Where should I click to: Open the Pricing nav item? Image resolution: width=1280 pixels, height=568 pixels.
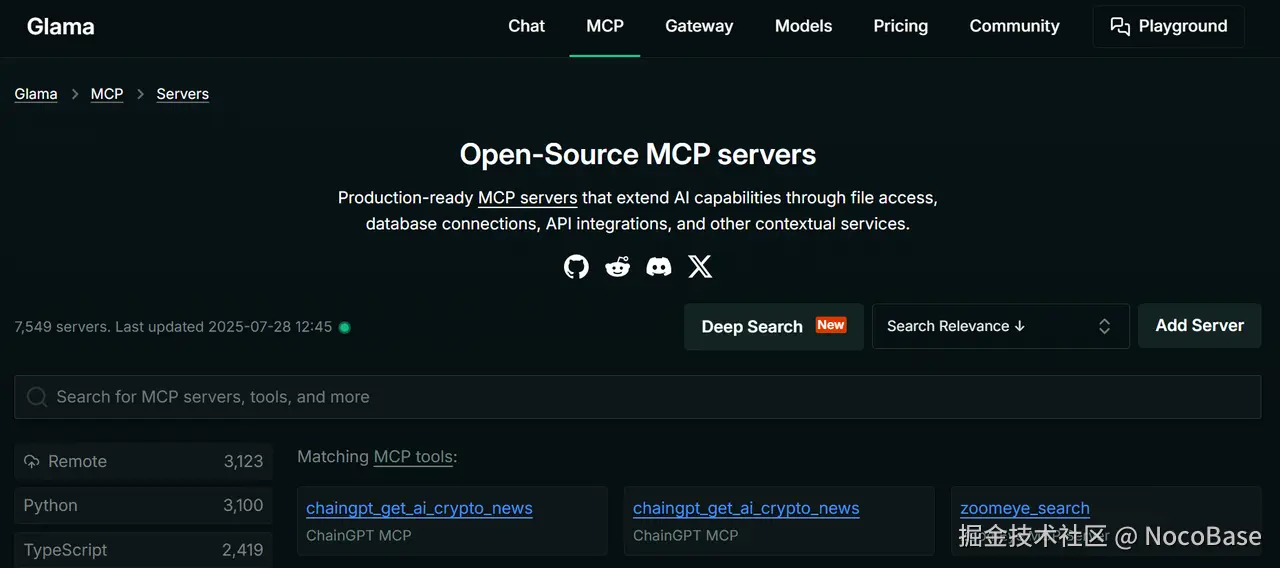point(901,26)
